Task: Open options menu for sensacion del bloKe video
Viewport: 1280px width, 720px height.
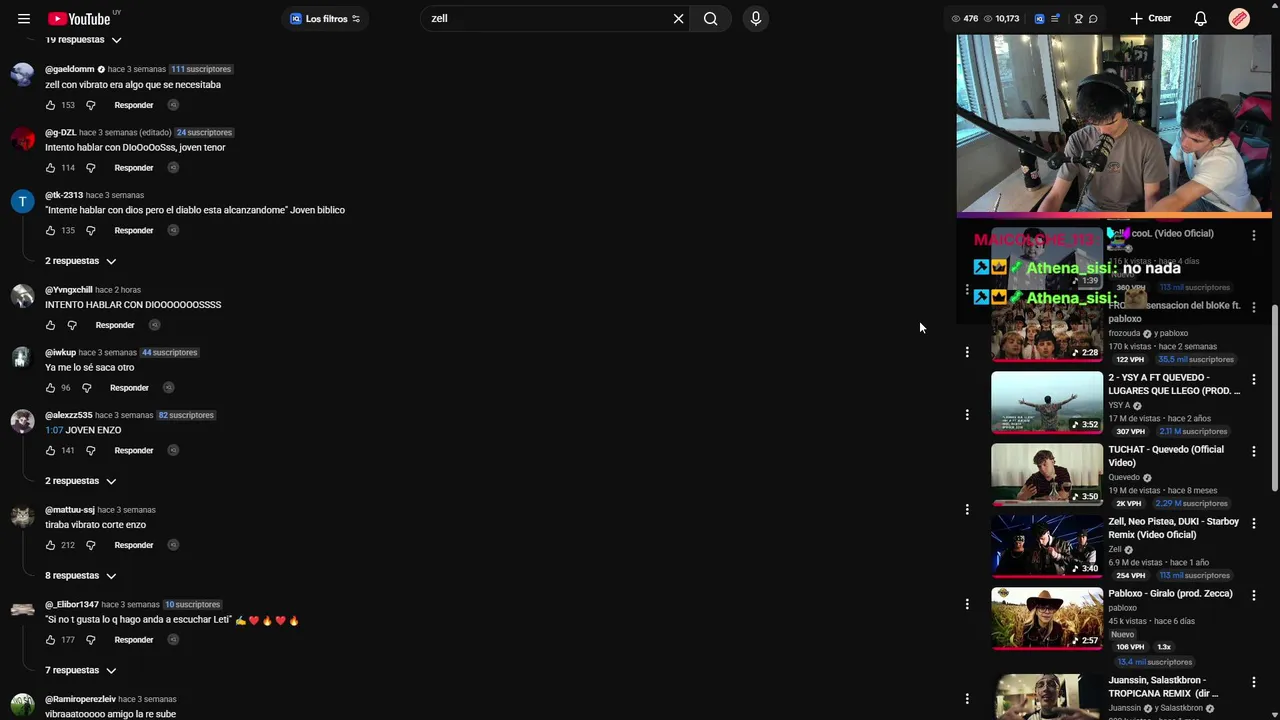Action: [x=1253, y=308]
